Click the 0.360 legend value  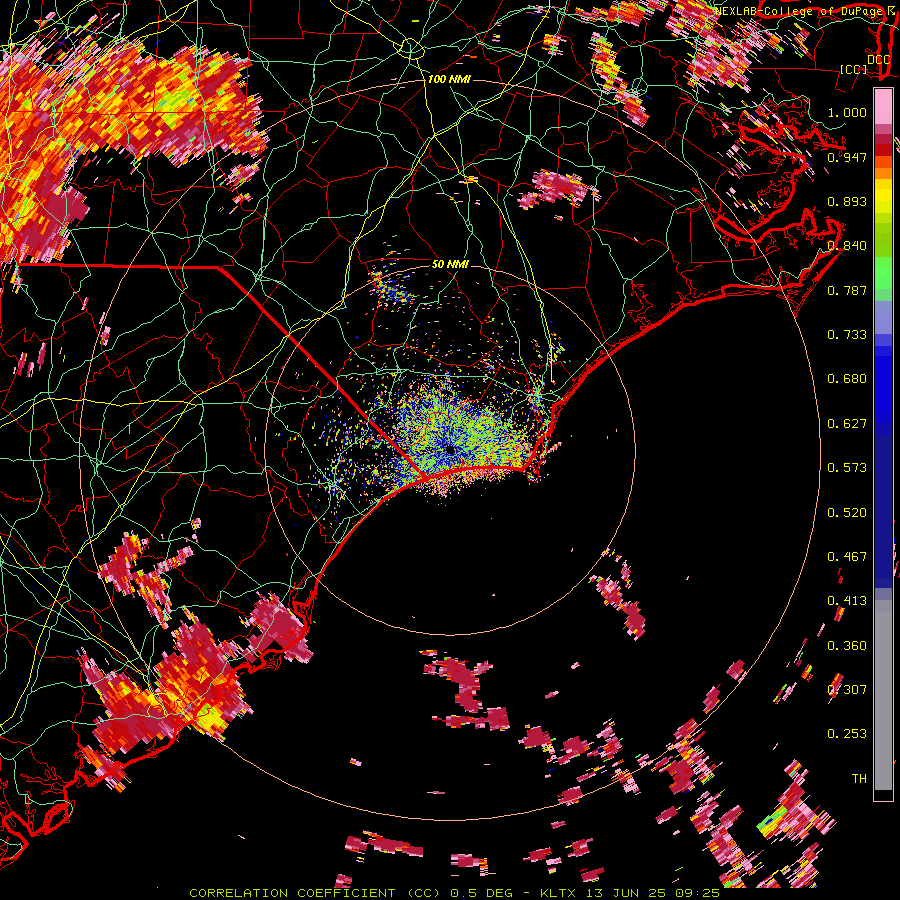click(x=847, y=646)
